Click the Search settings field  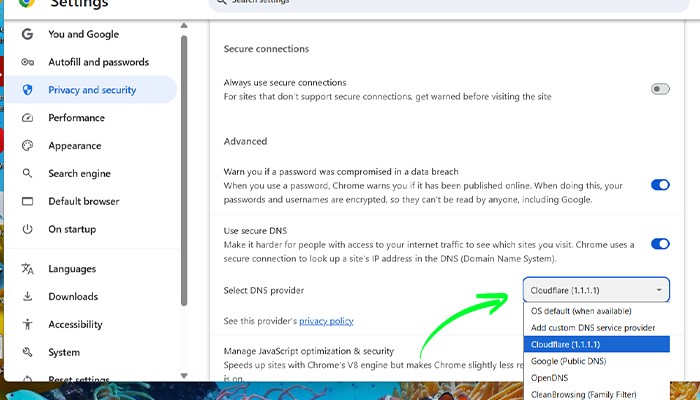450,4
